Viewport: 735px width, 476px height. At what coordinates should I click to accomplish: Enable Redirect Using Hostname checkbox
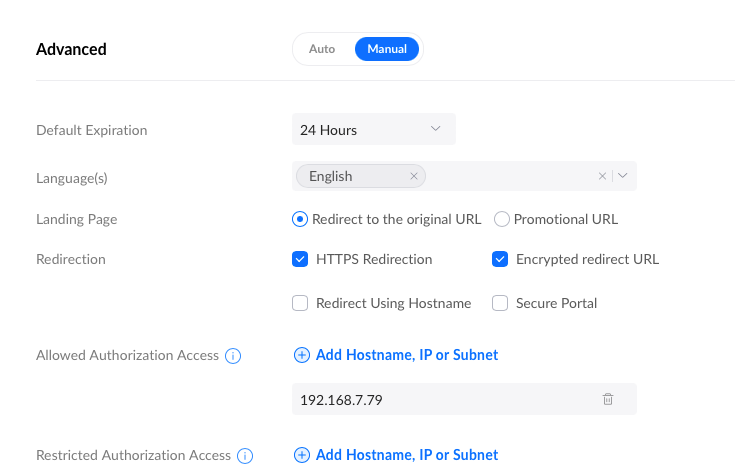coord(300,303)
